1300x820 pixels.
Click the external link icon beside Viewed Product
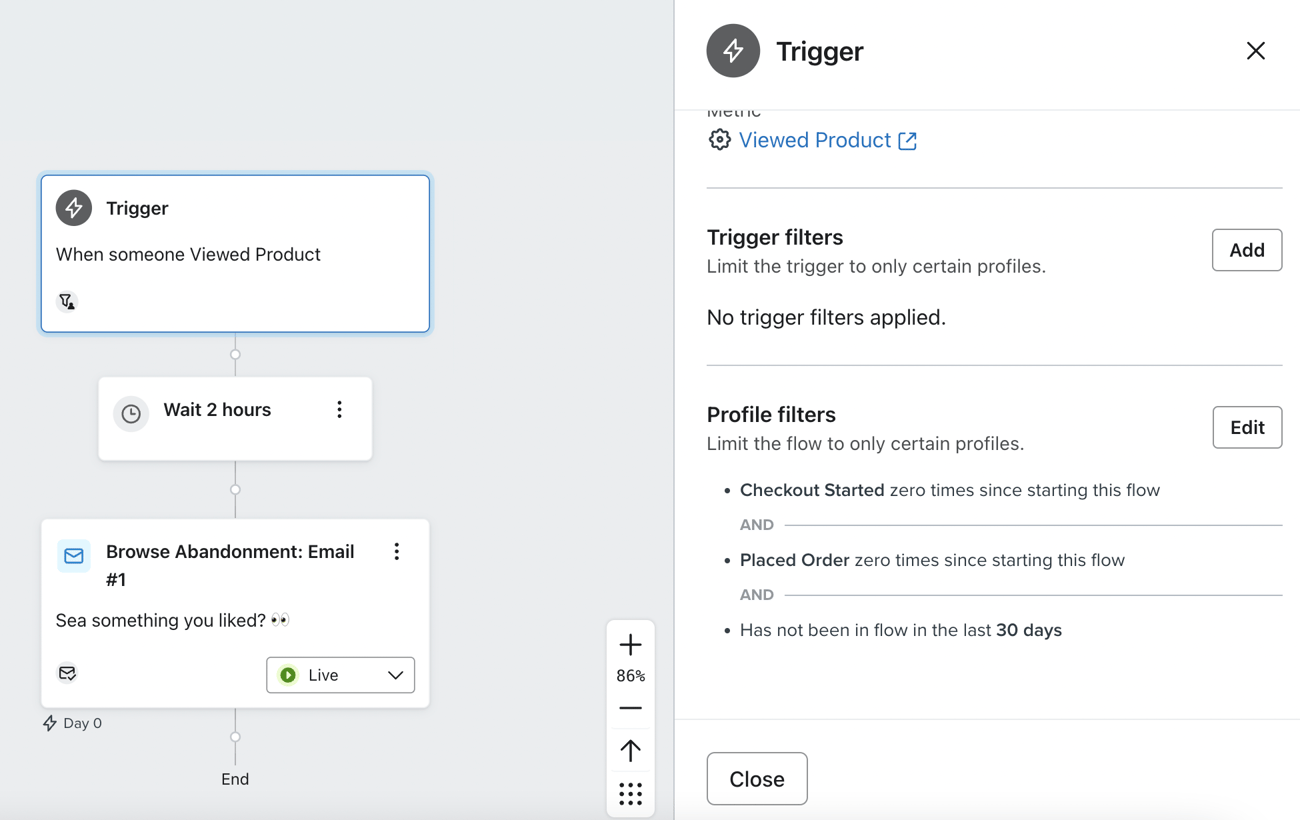(x=908, y=141)
